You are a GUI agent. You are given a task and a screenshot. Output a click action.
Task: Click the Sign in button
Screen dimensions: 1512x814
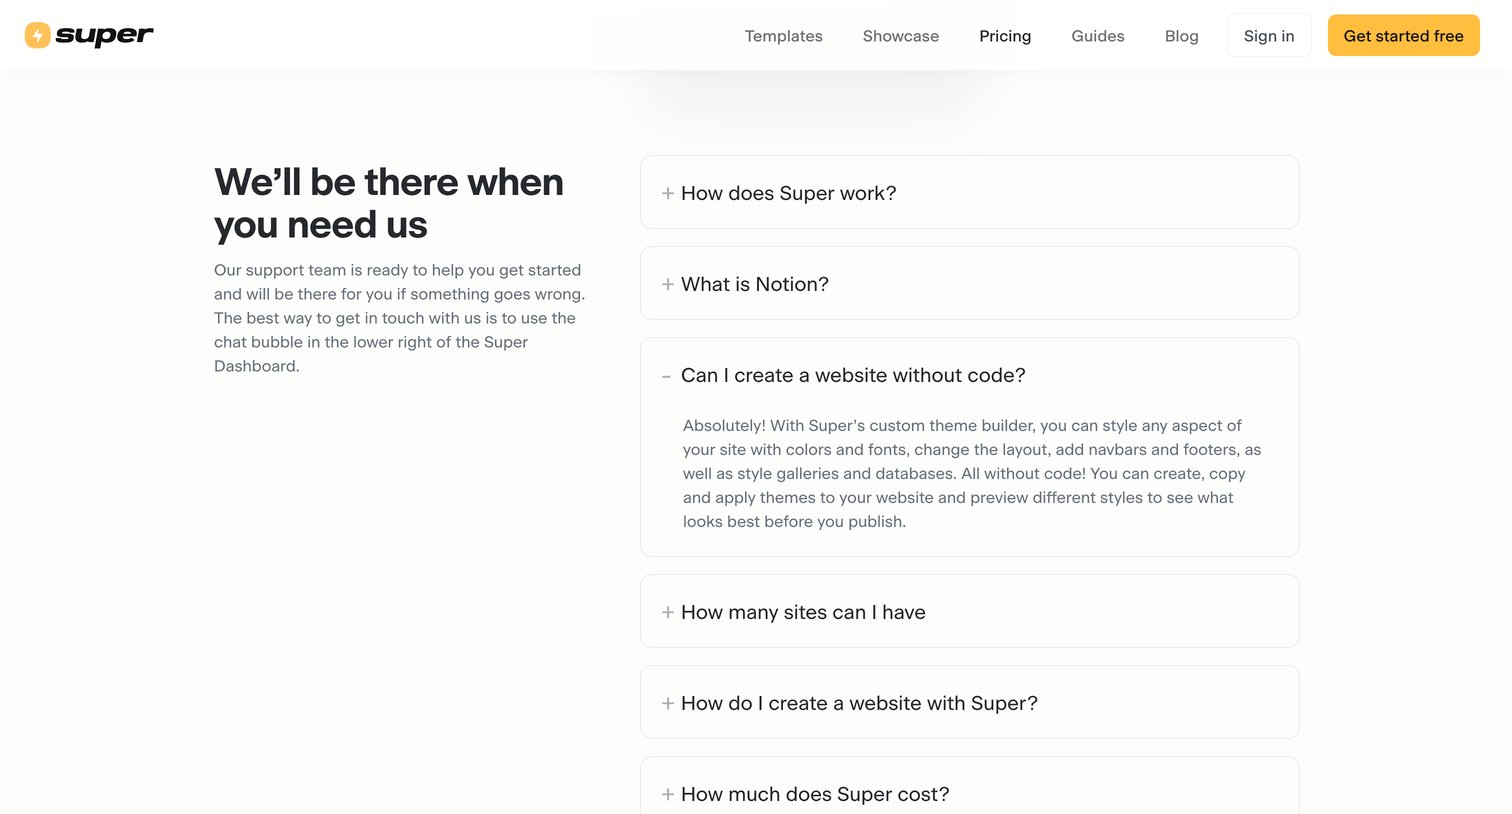click(x=1269, y=36)
